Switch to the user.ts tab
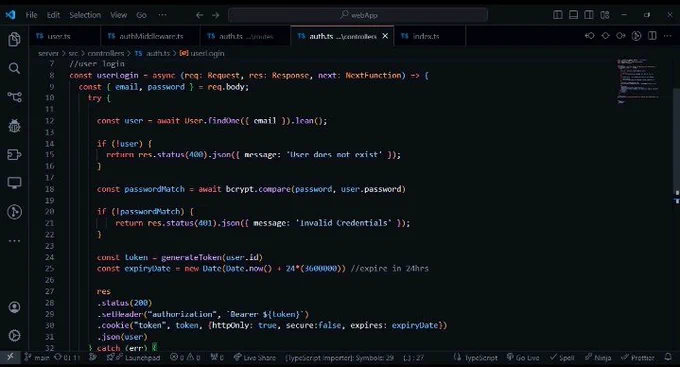Screen dimensions: 680x367 tap(65, 36)
